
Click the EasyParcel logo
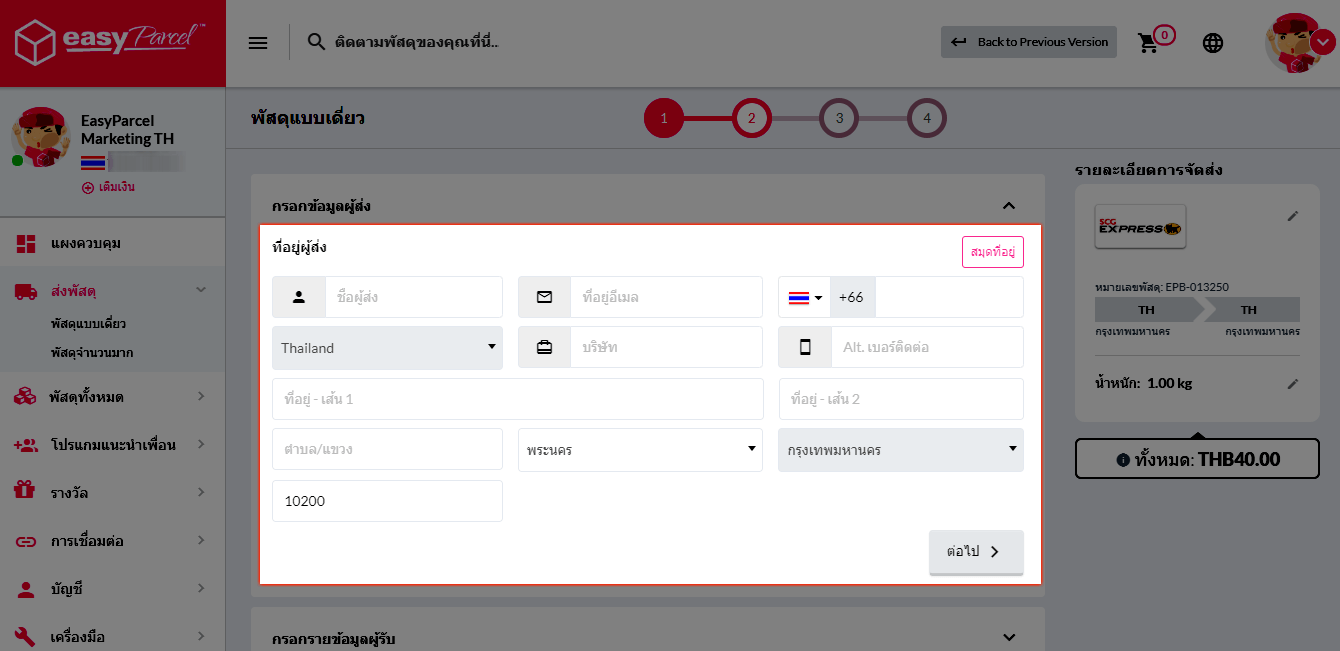[112, 43]
